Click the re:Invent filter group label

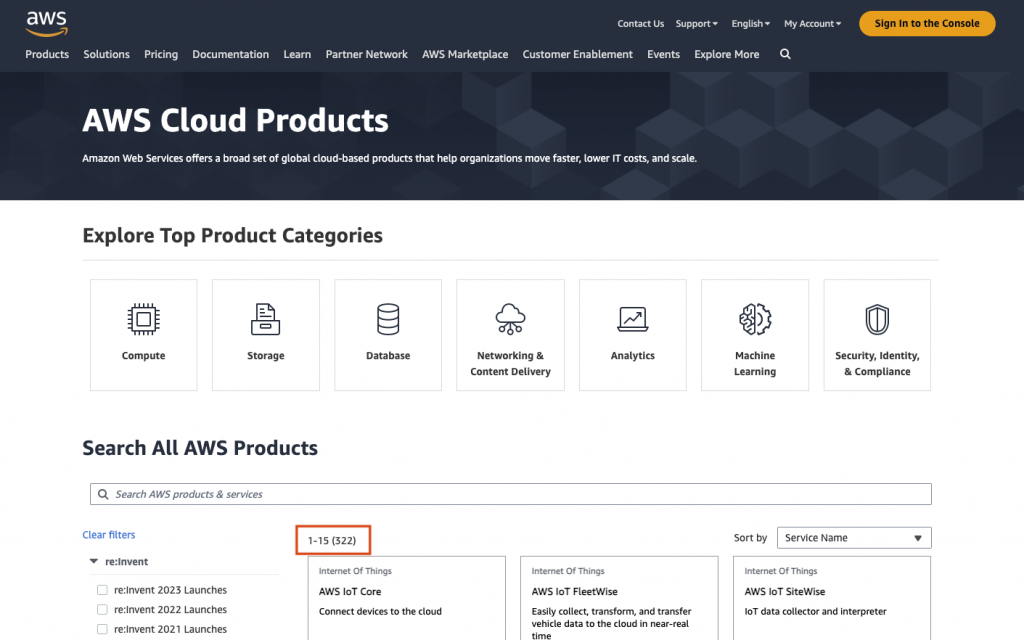pos(127,562)
